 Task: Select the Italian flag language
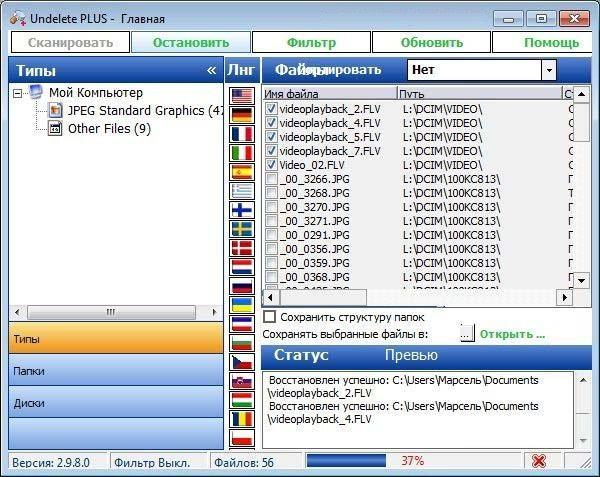pos(242,153)
